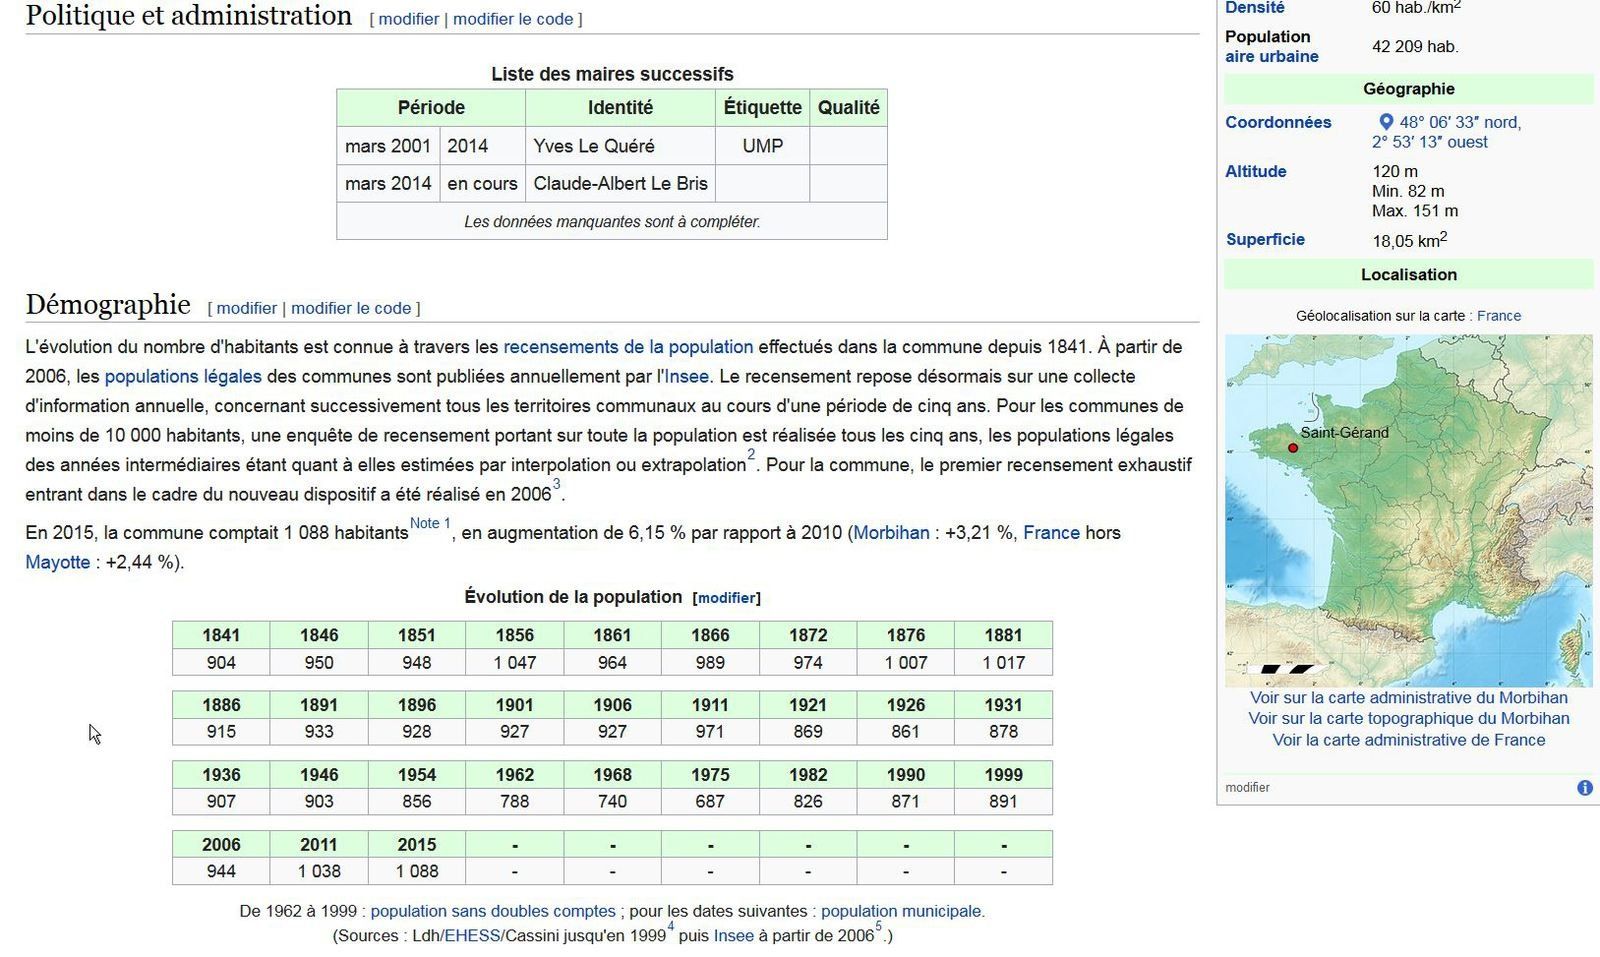Select 'Claude-Albert Le Bris' cell
The image size is (1600, 957).
click(620, 184)
